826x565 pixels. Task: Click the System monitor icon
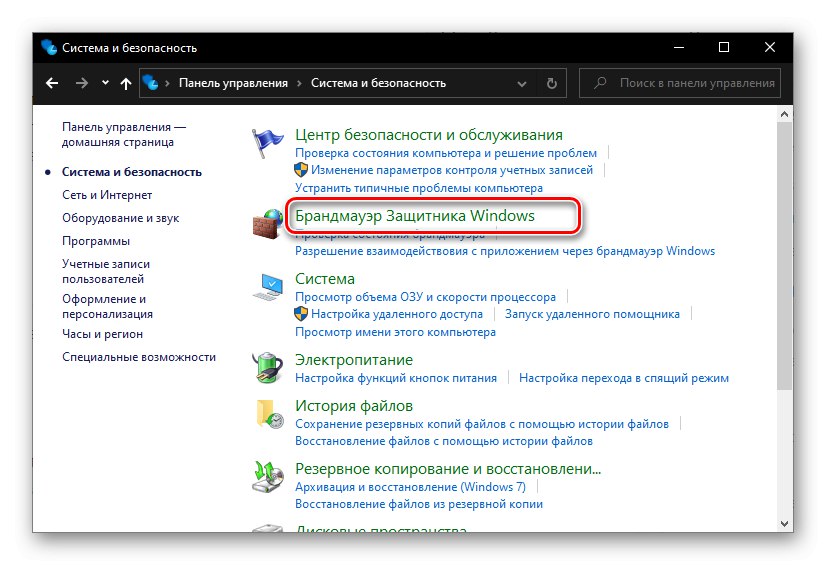tap(268, 287)
